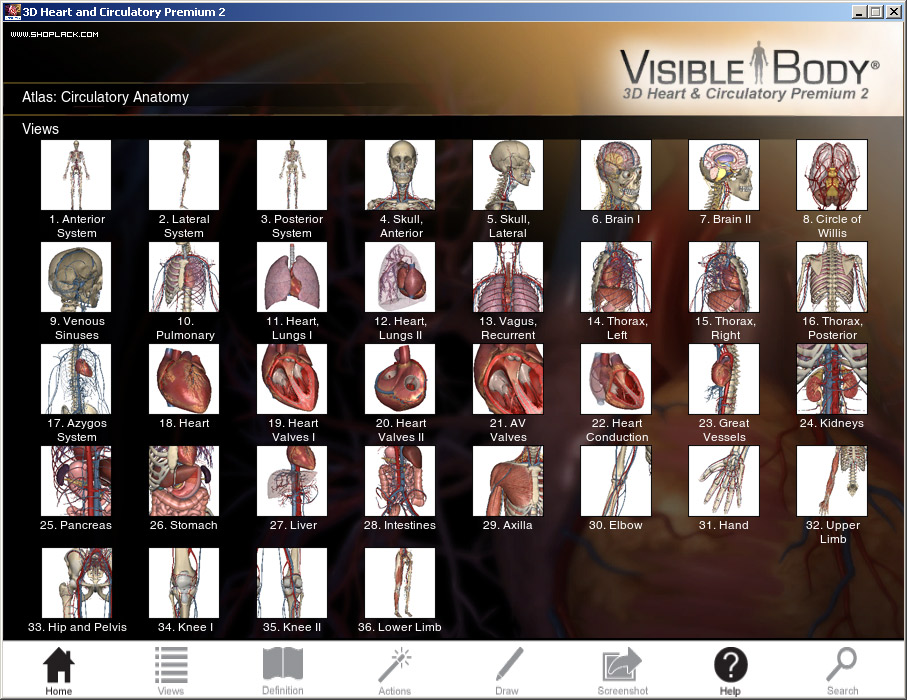This screenshot has width=907, height=700.
Task: Open the Heart, Lungs I thumbnail
Action: point(292,277)
